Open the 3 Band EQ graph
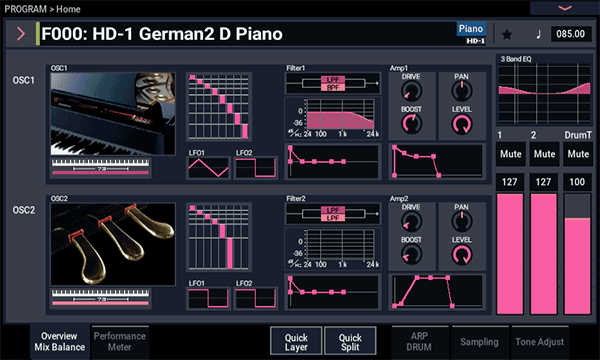The height and width of the screenshot is (360, 600). tap(544, 93)
